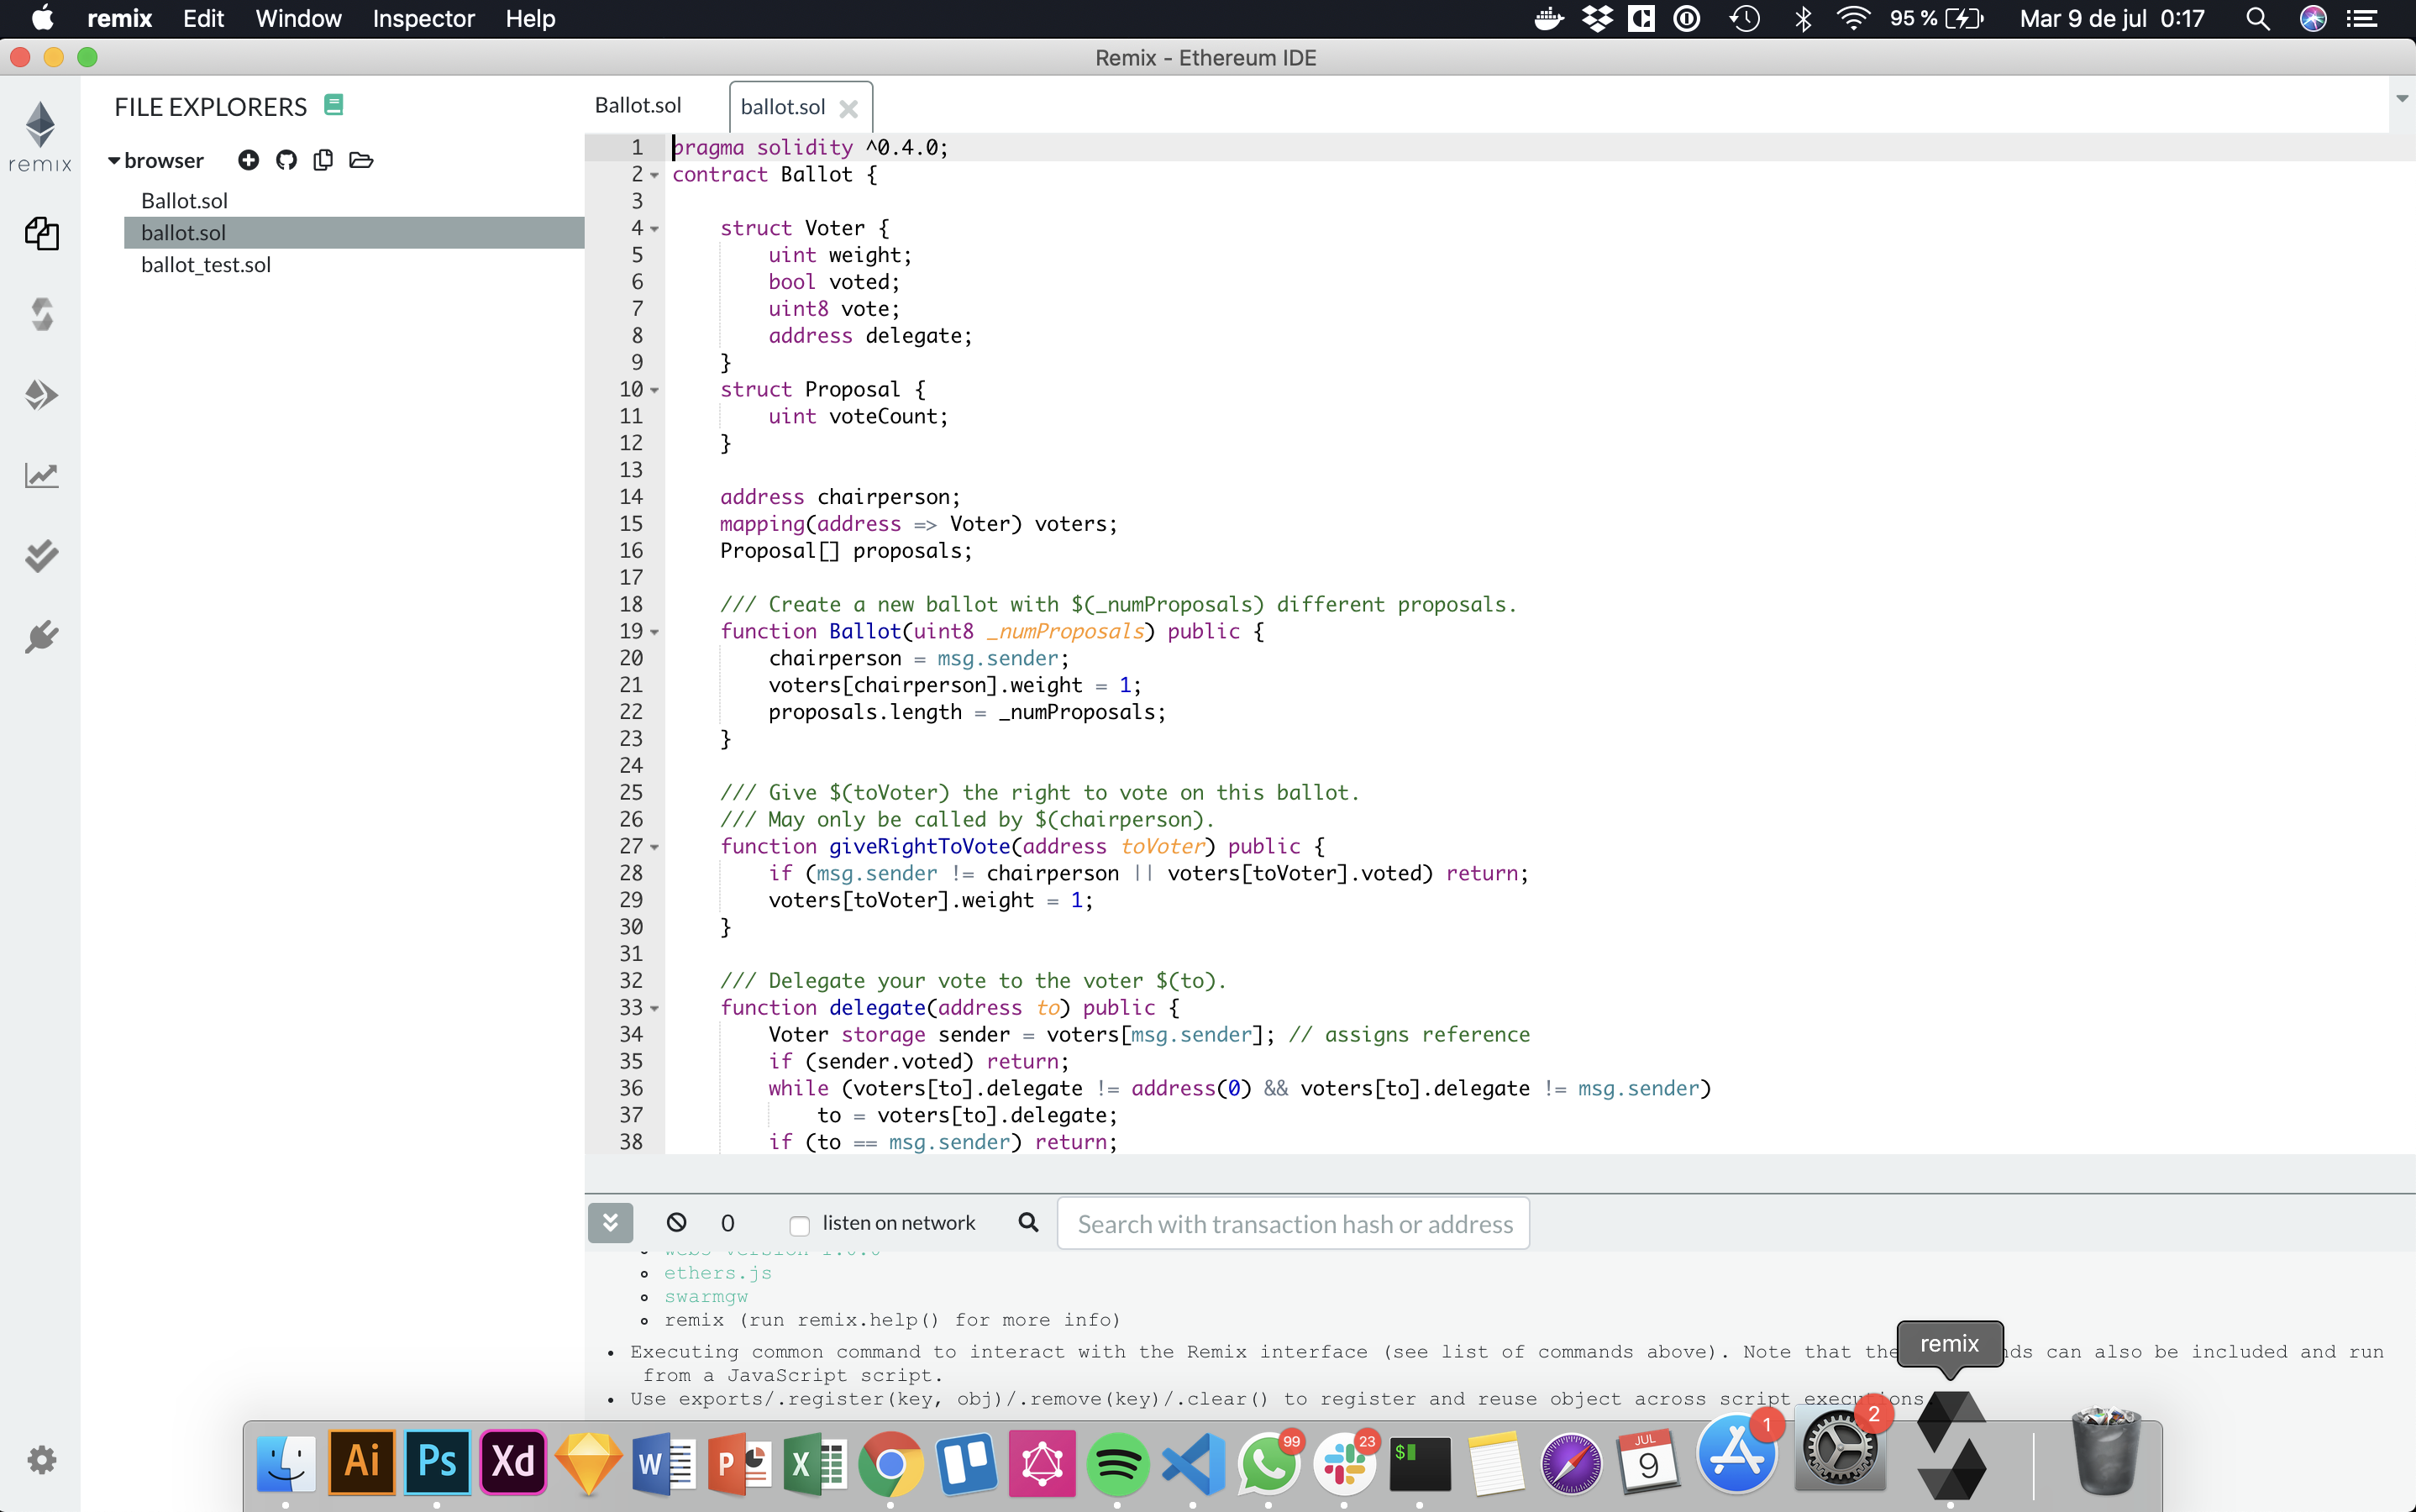Click the transaction hash search field

pos(1293,1223)
